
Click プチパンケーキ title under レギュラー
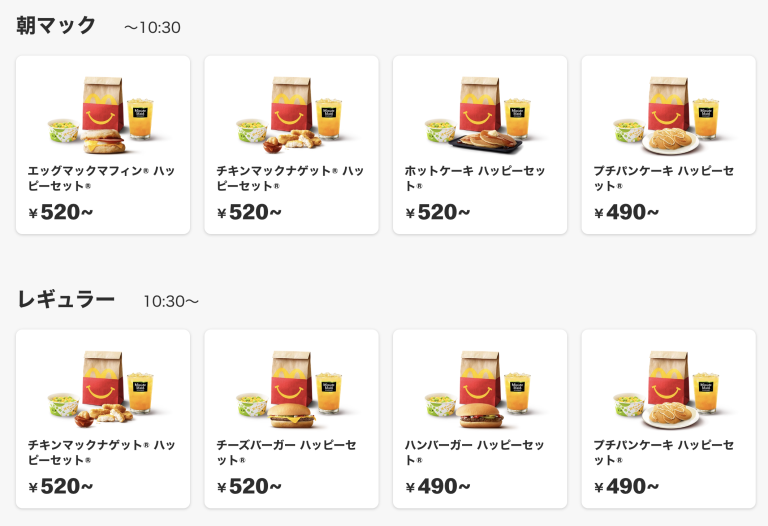point(663,452)
